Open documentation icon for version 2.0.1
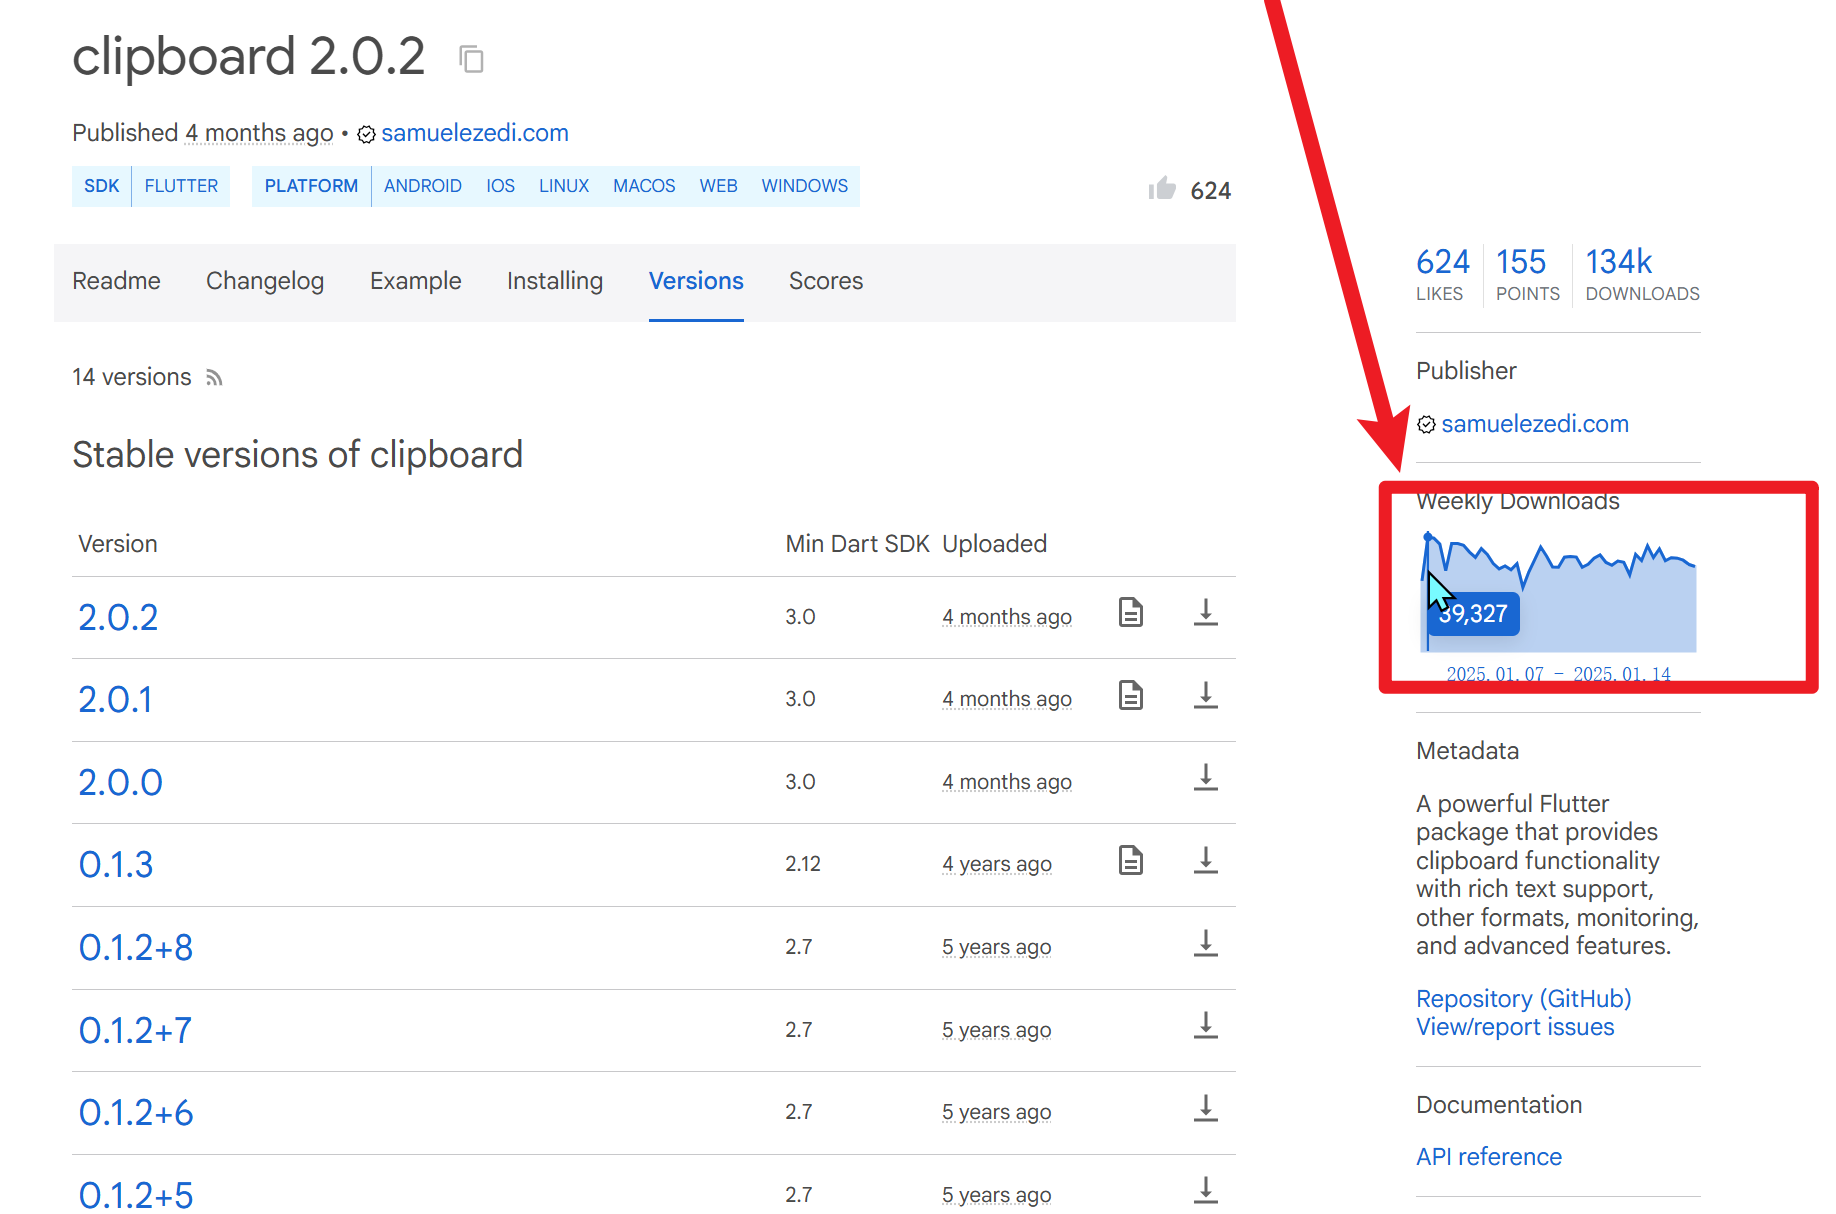 click(1130, 696)
